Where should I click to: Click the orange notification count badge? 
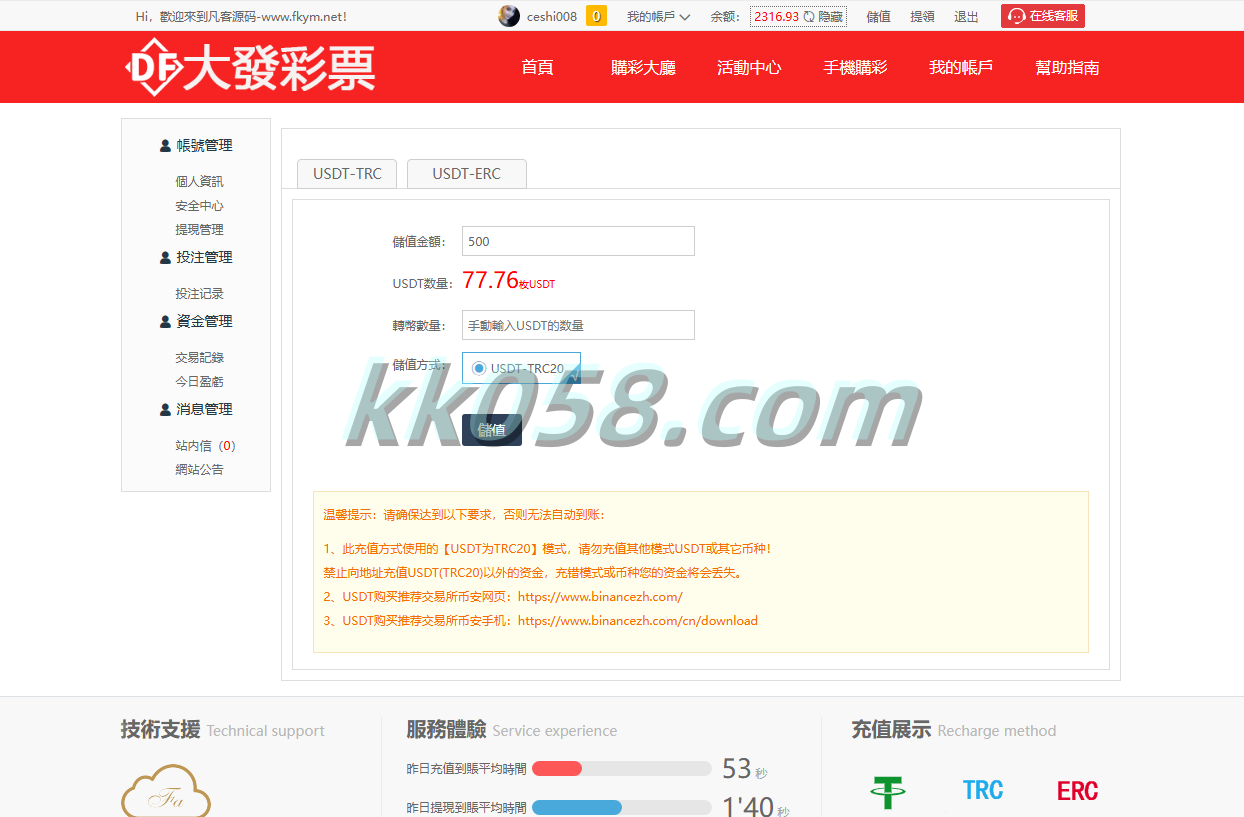(596, 16)
